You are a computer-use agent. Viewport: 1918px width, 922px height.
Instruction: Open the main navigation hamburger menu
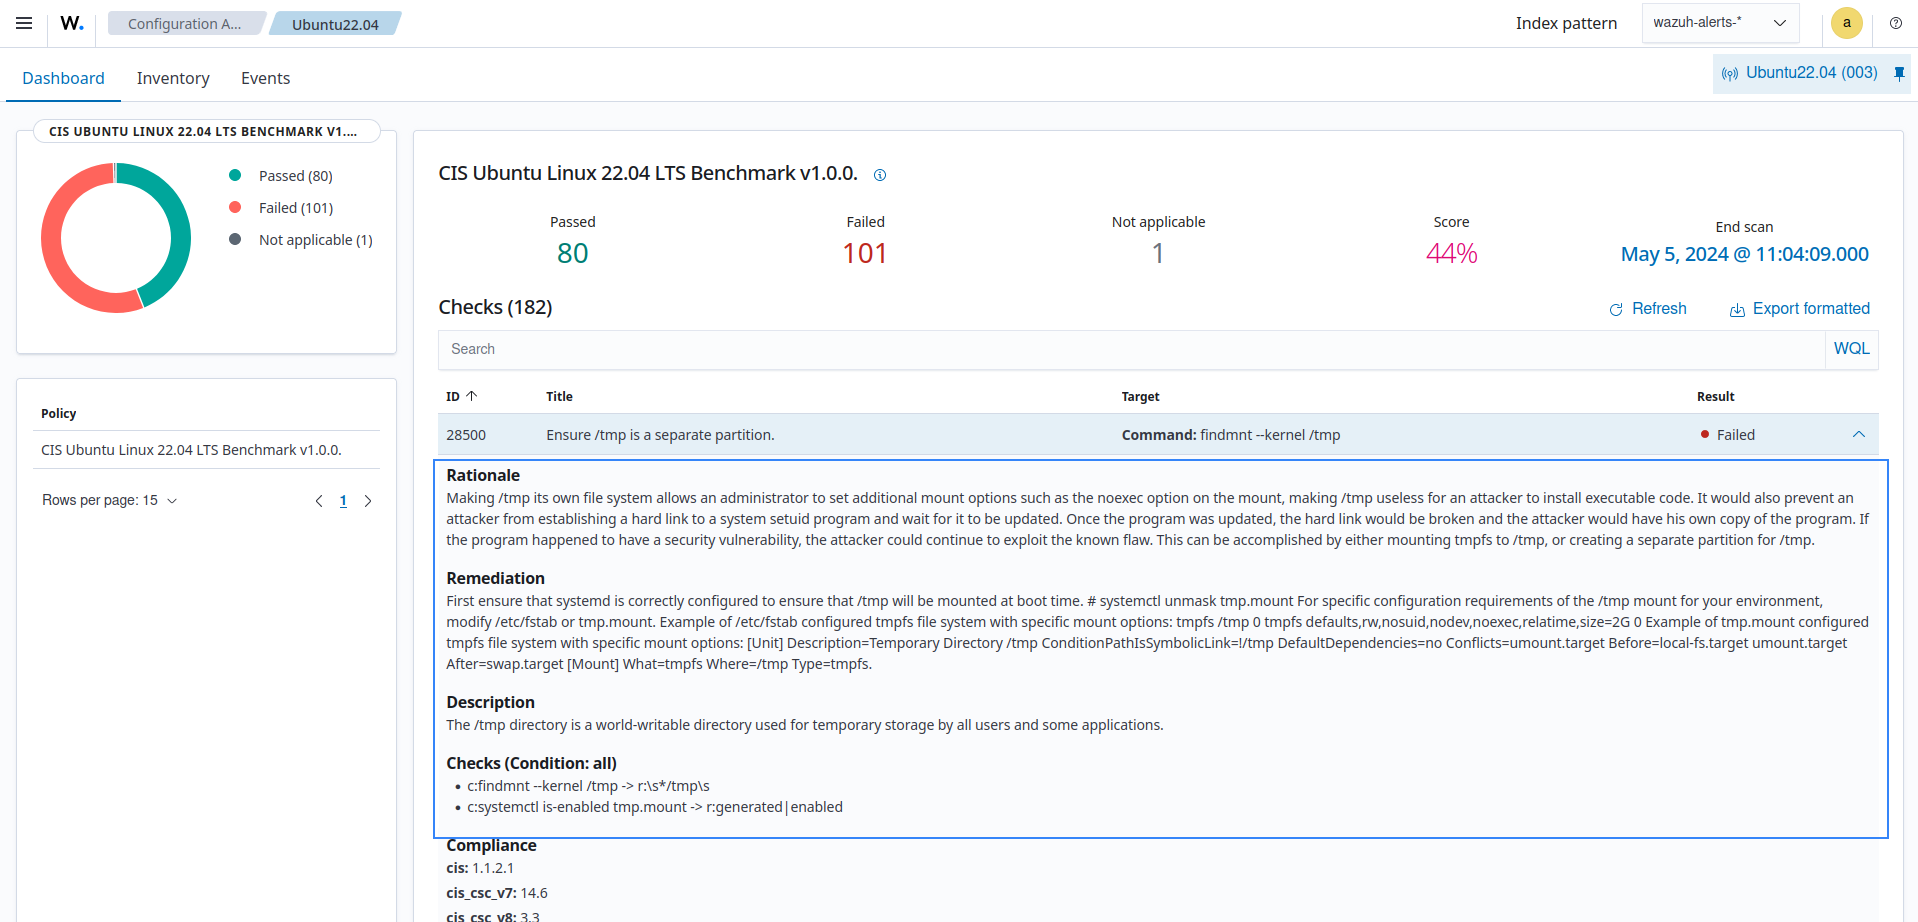[23, 23]
